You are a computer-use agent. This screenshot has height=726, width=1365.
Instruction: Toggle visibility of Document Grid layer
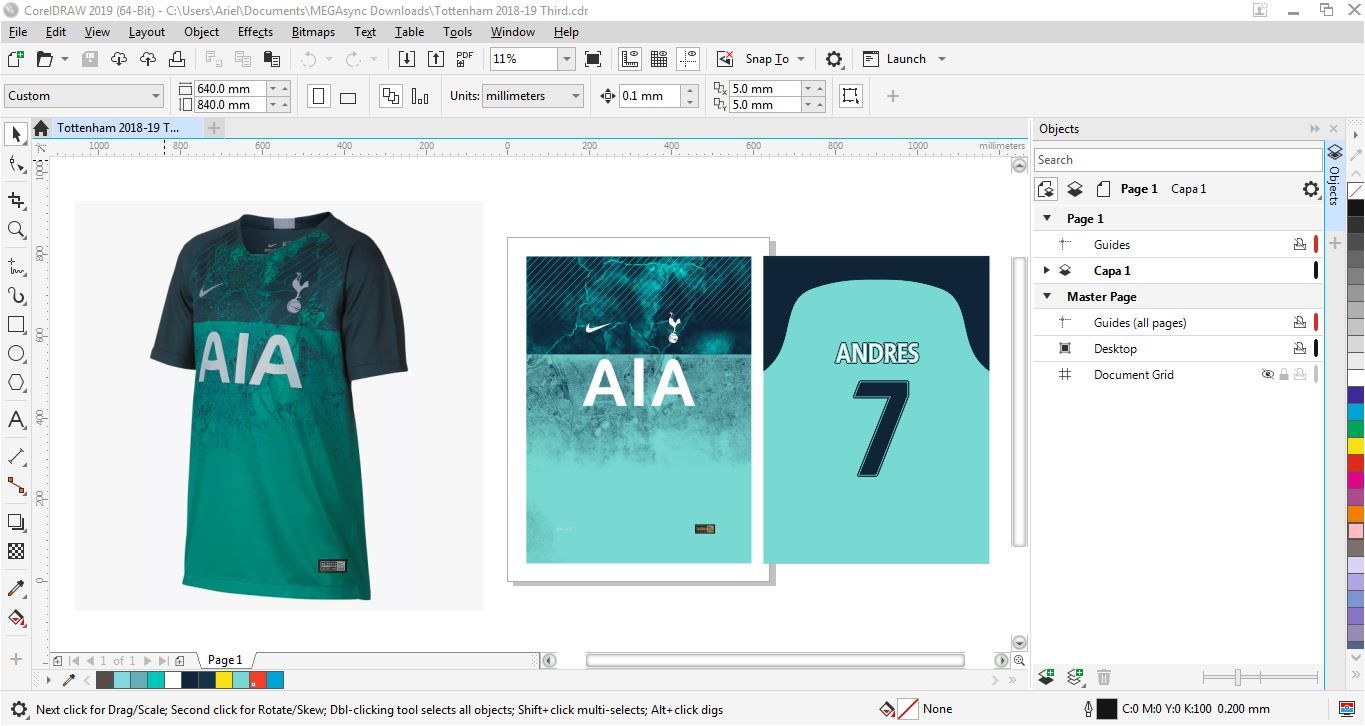(x=1267, y=375)
